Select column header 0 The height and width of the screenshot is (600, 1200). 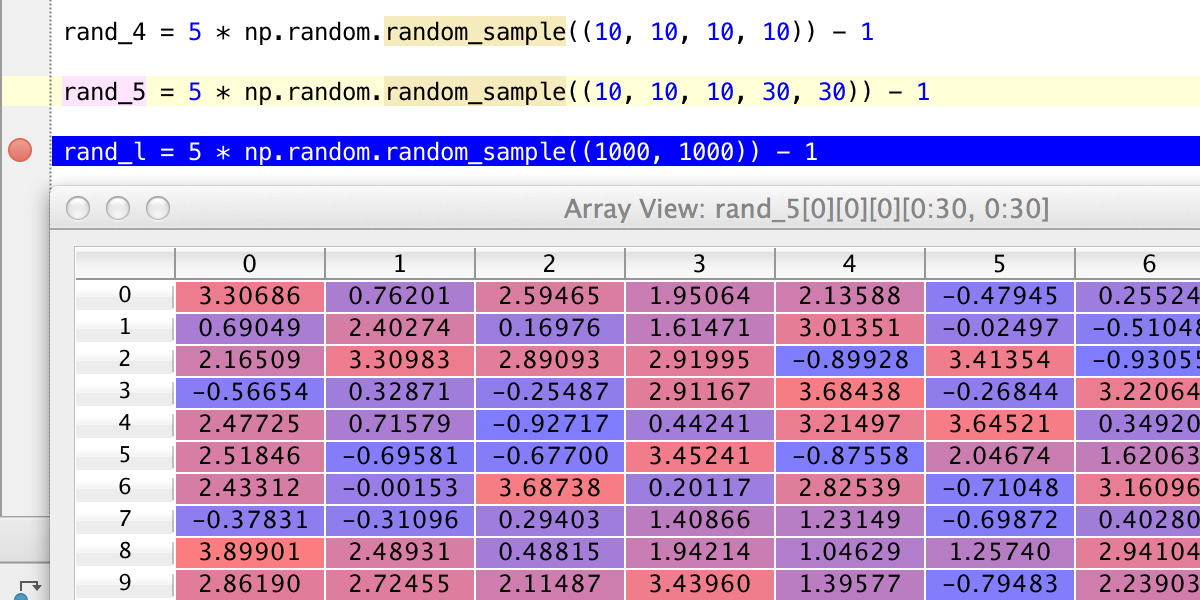pos(250,264)
